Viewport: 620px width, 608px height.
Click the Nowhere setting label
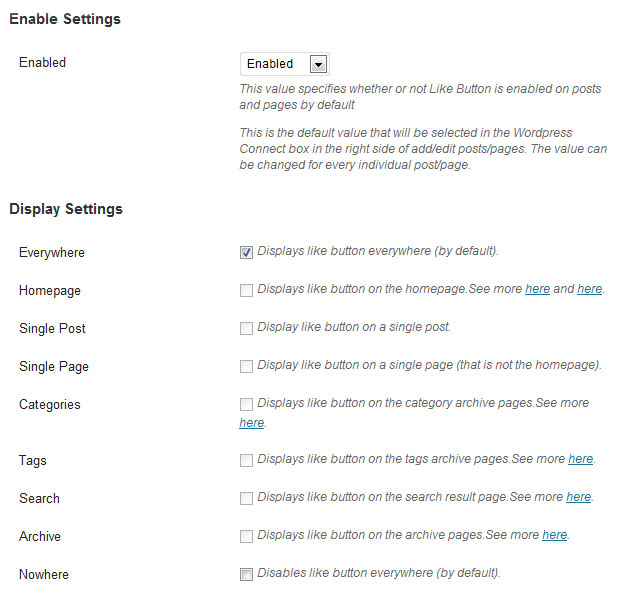44,574
